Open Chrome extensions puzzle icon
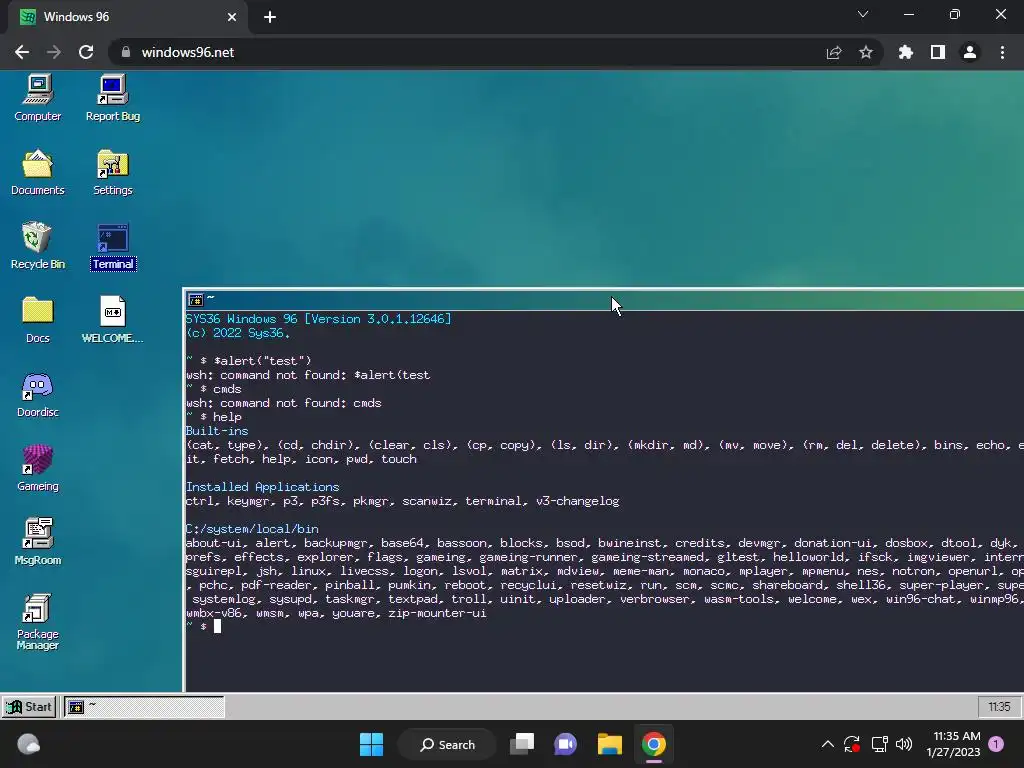 pyautogui.click(x=905, y=52)
